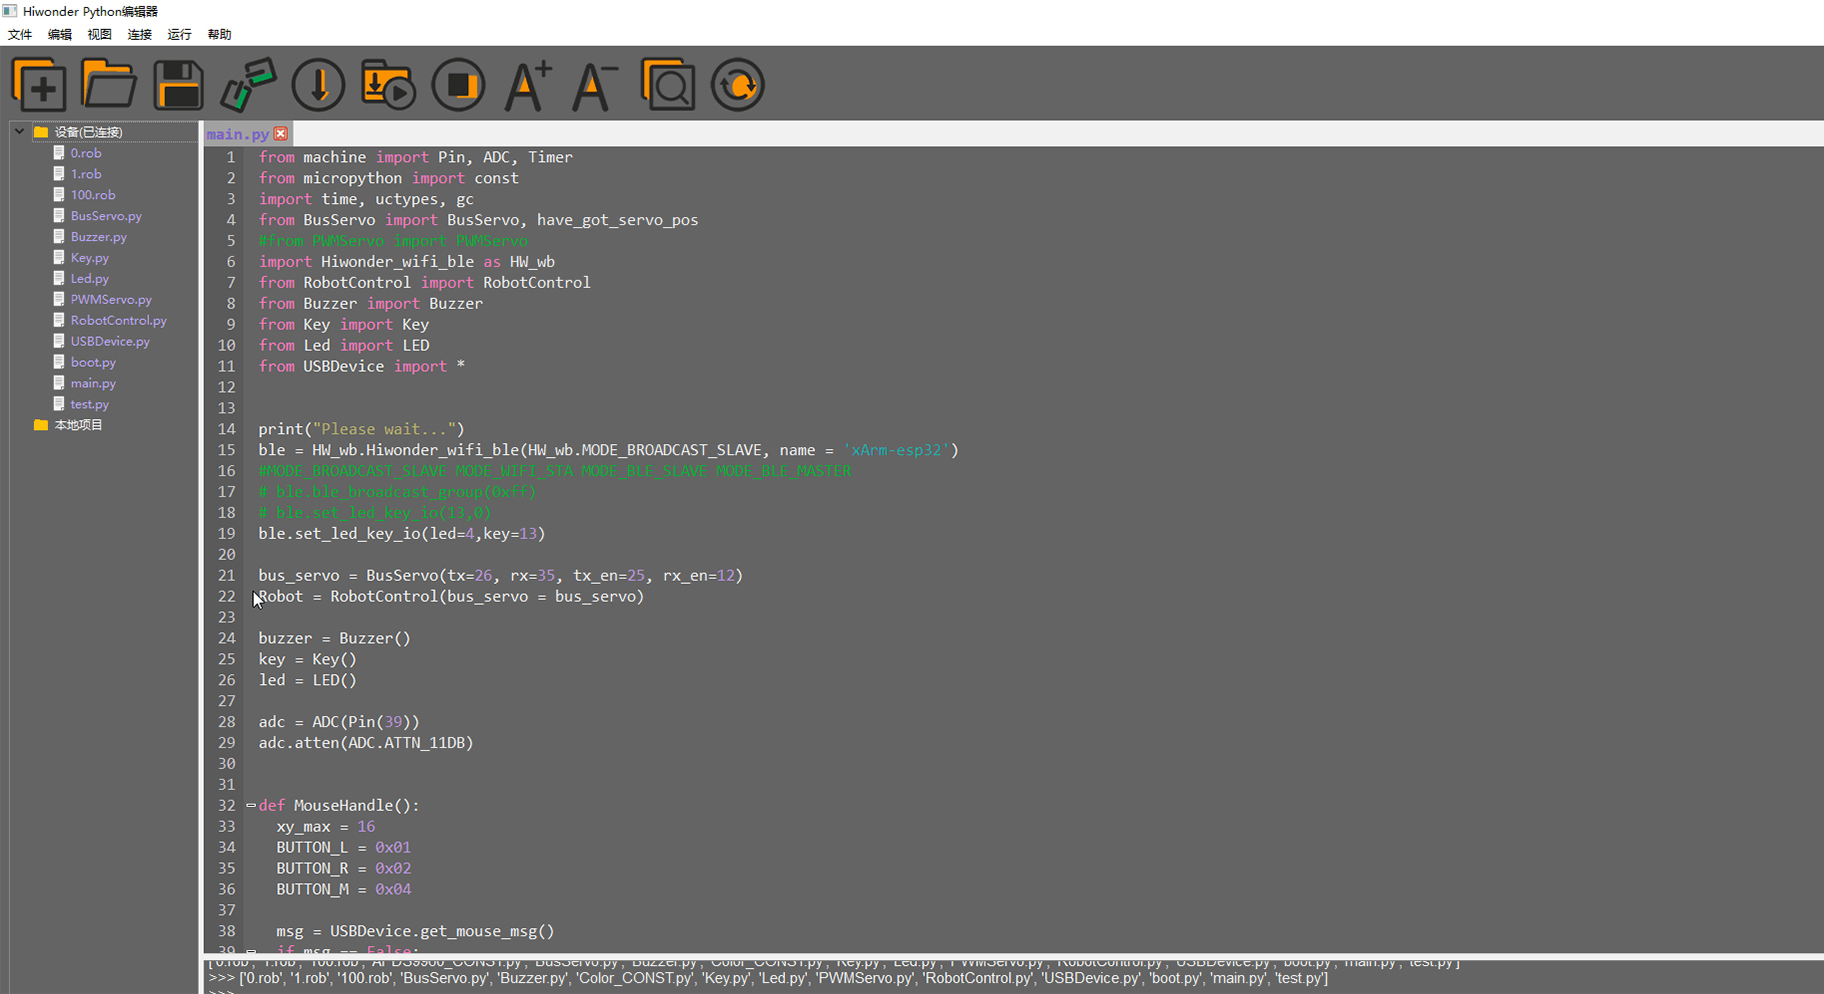Select USBDevice.py in device tree

tap(110, 342)
